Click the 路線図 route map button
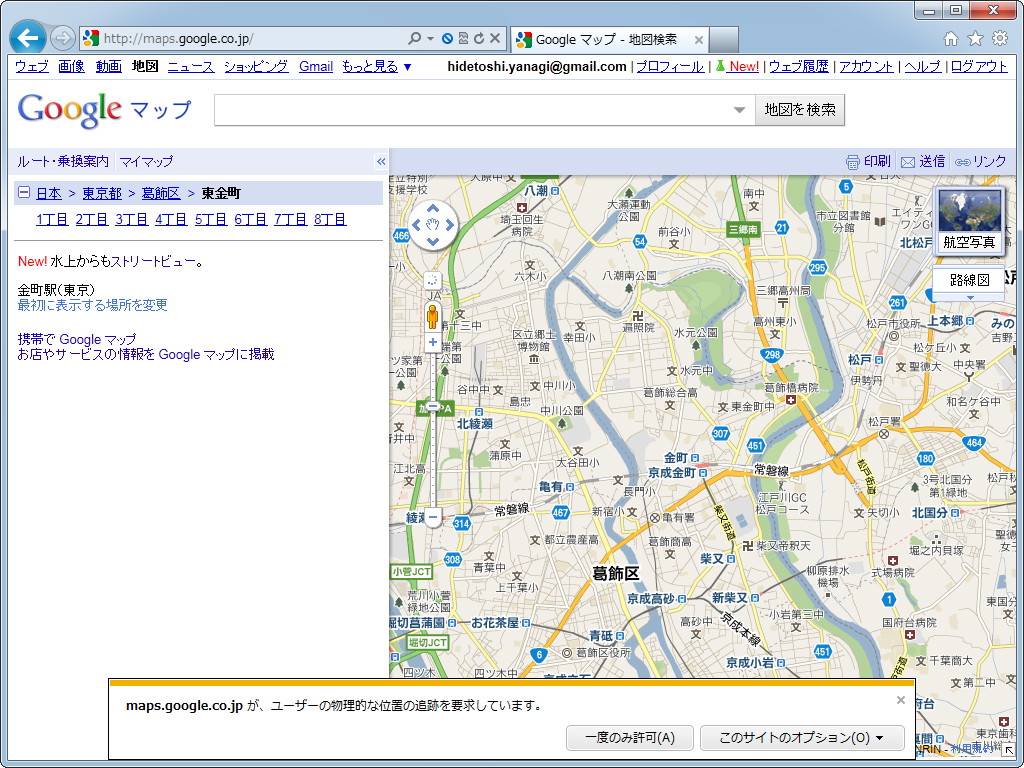The height and width of the screenshot is (768, 1024). (x=969, y=280)
